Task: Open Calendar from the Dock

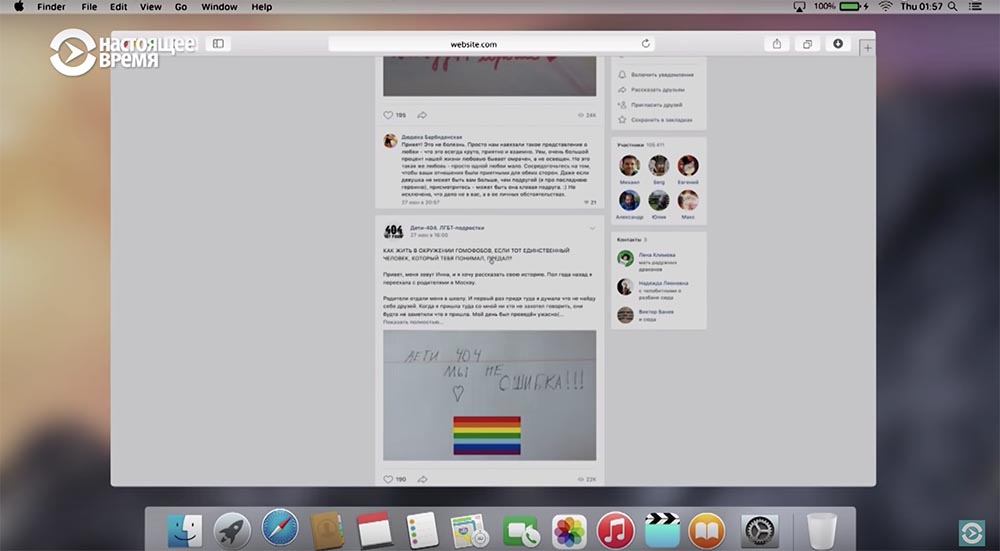Action: (x=374, y=531)
